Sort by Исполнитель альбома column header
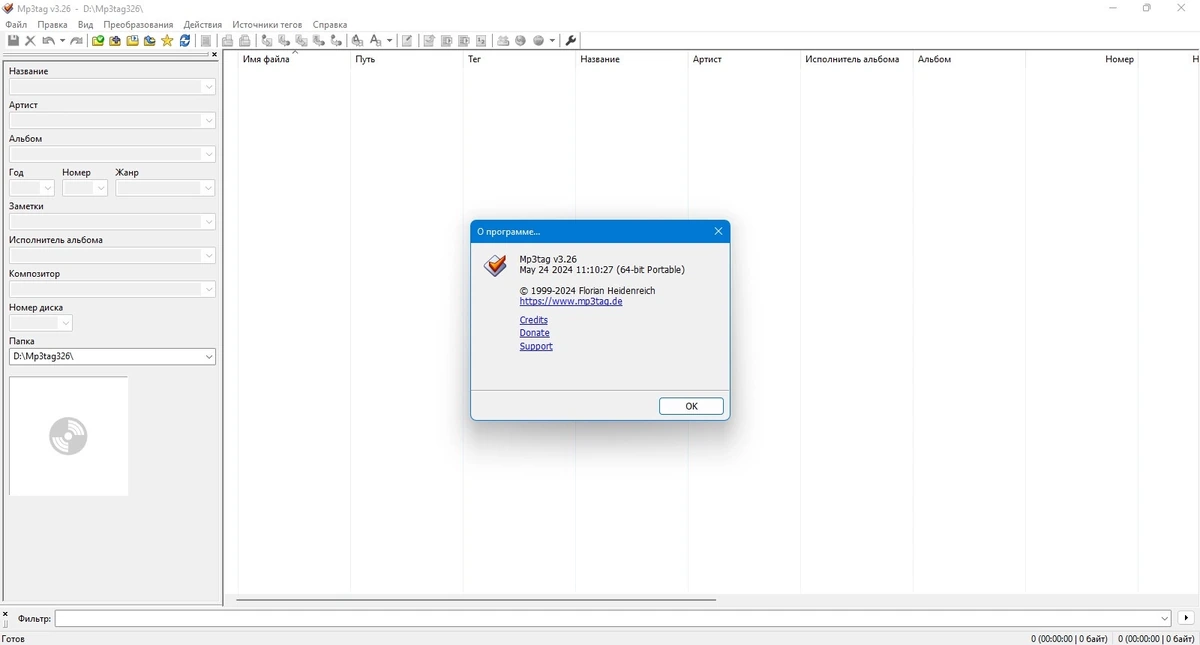The height and width of the screenshot is (645, 1200). 856,59
